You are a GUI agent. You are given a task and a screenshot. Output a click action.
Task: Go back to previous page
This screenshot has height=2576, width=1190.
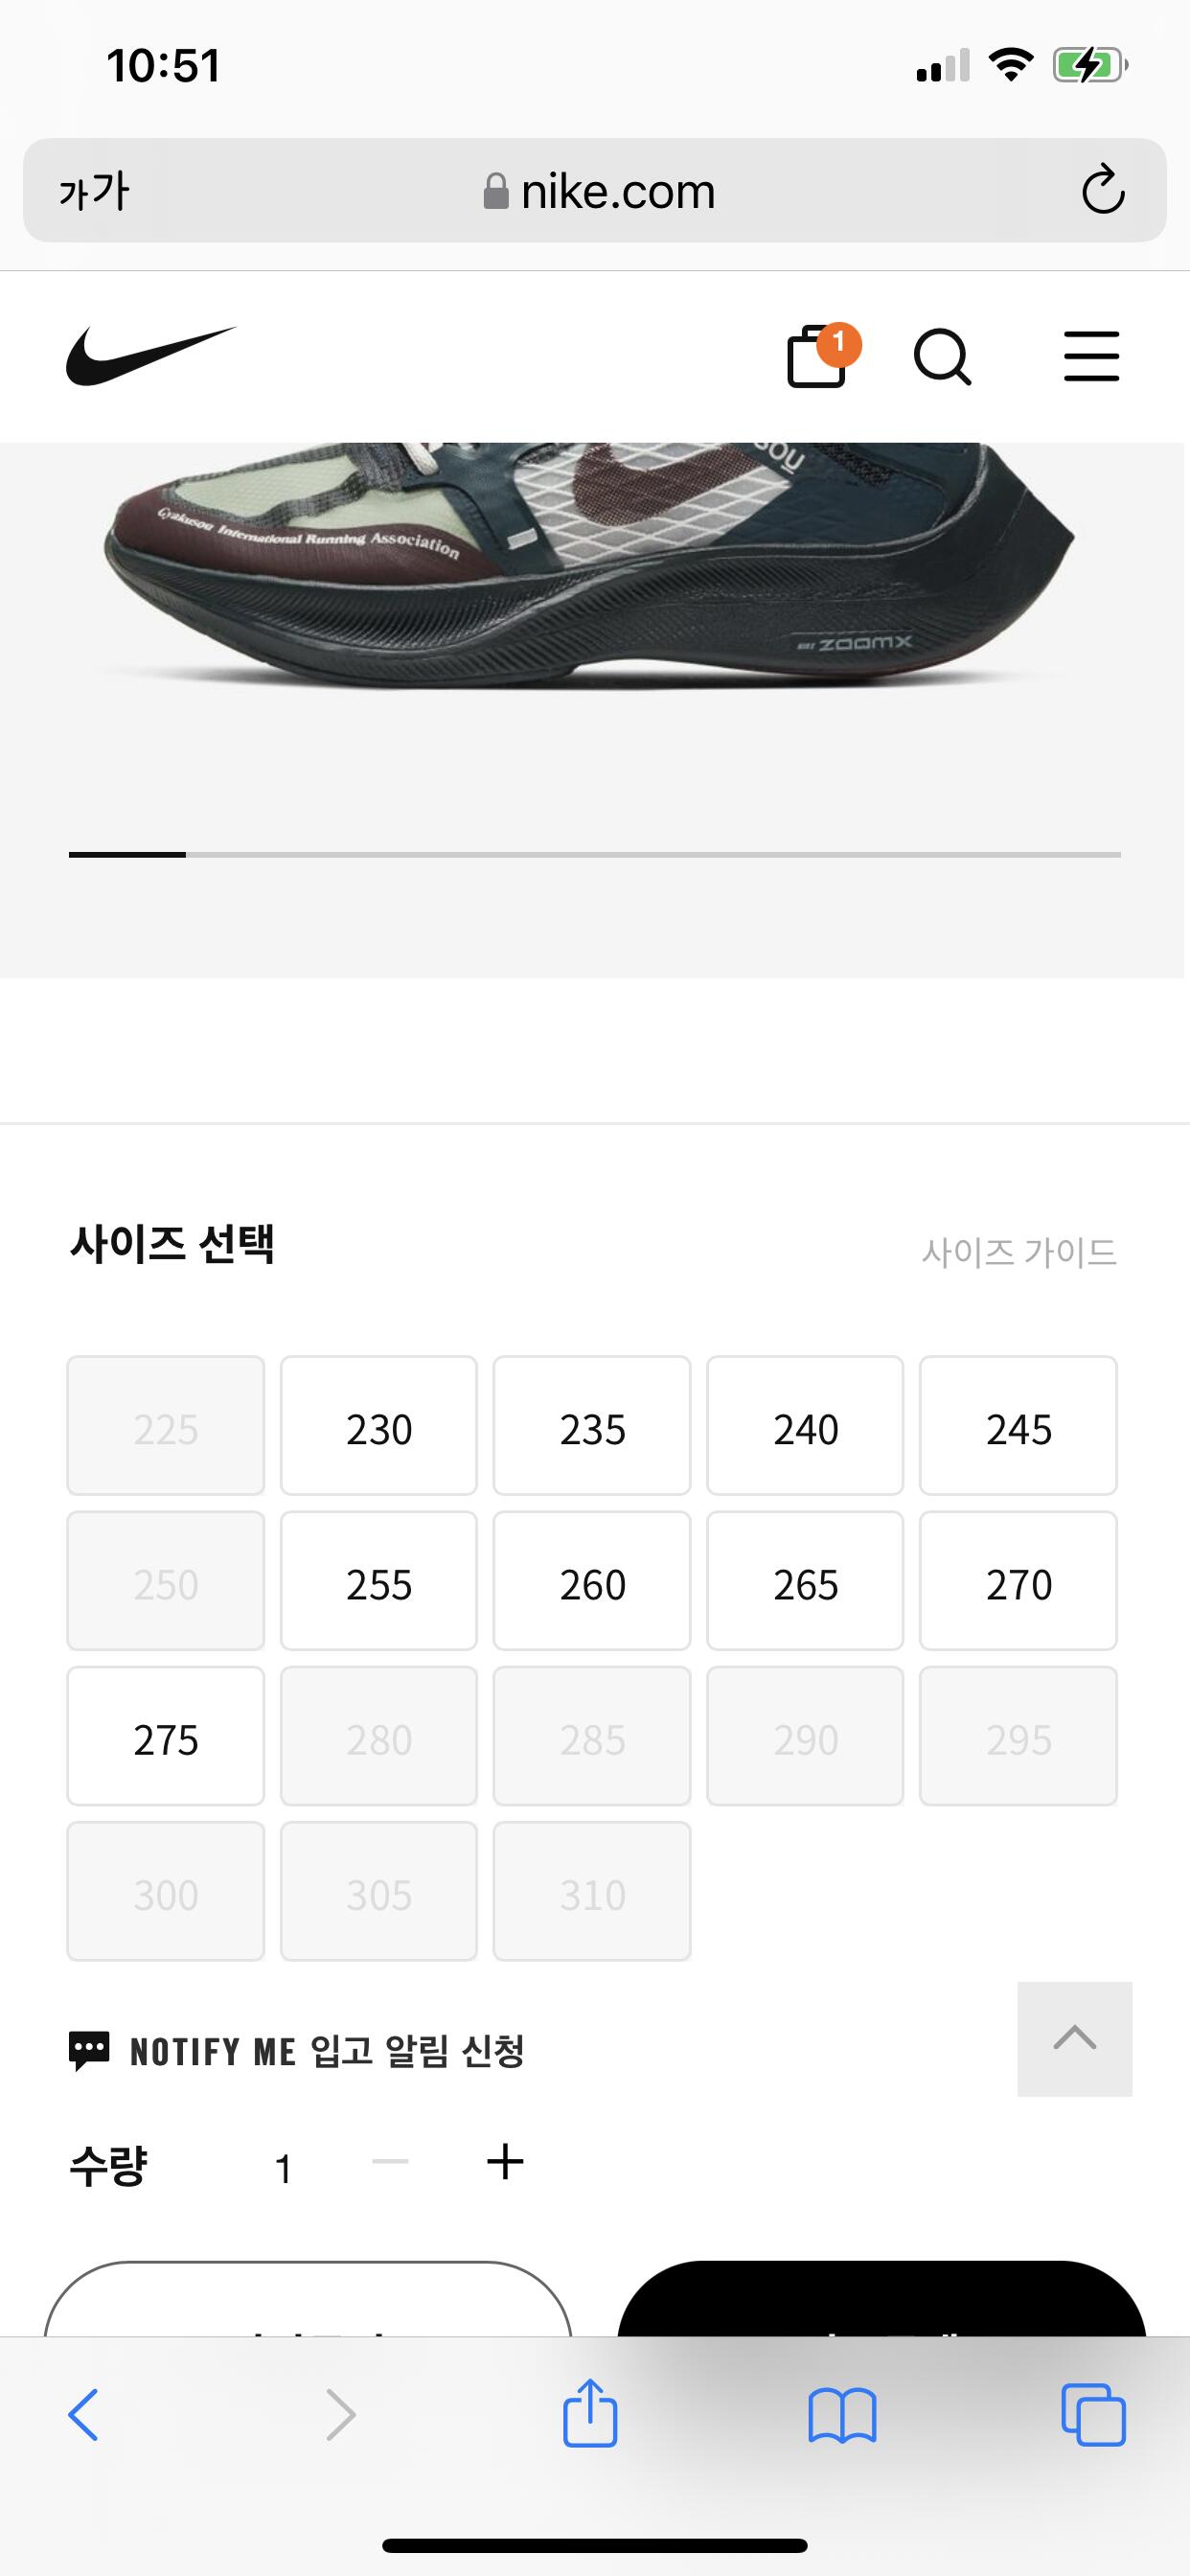[x=84, y=2415]
